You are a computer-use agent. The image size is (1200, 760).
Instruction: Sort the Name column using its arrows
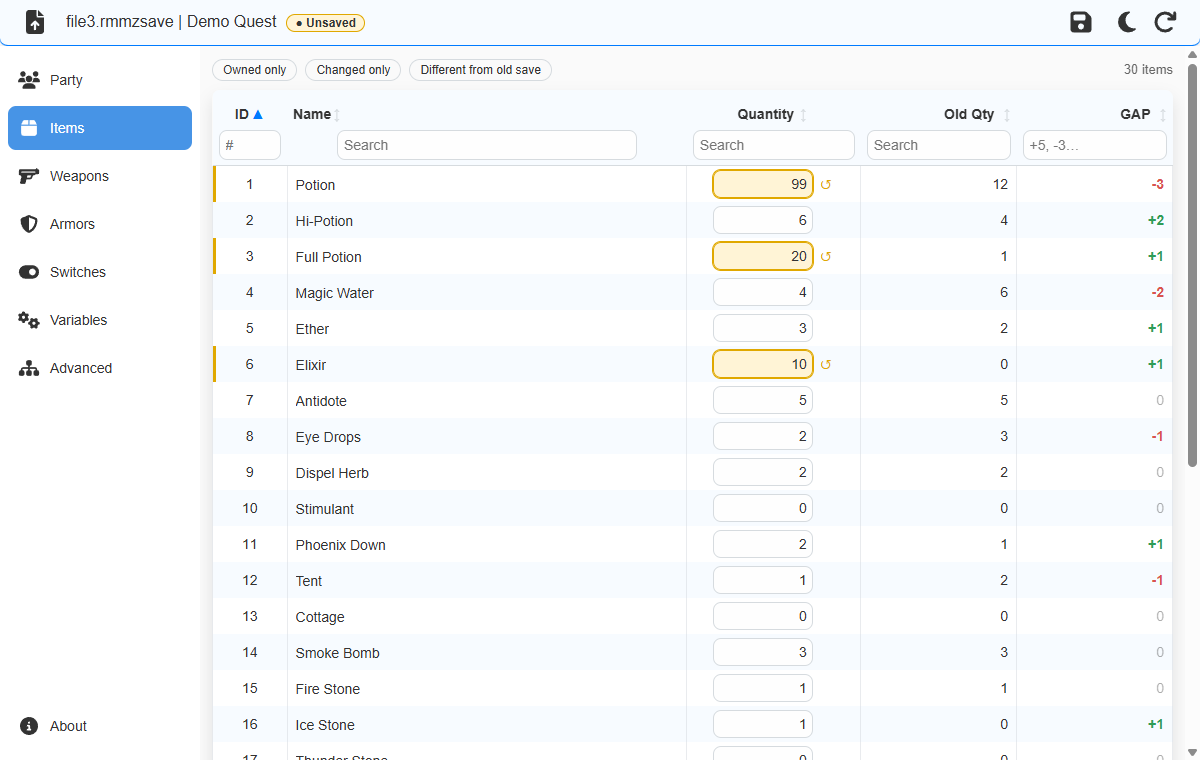point(337,115)
